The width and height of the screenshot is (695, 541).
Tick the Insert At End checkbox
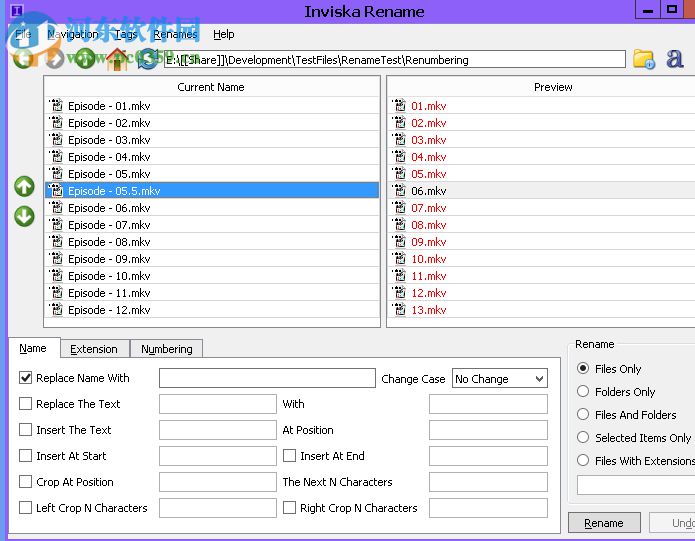pyautogui.click(x=290, y=456)
